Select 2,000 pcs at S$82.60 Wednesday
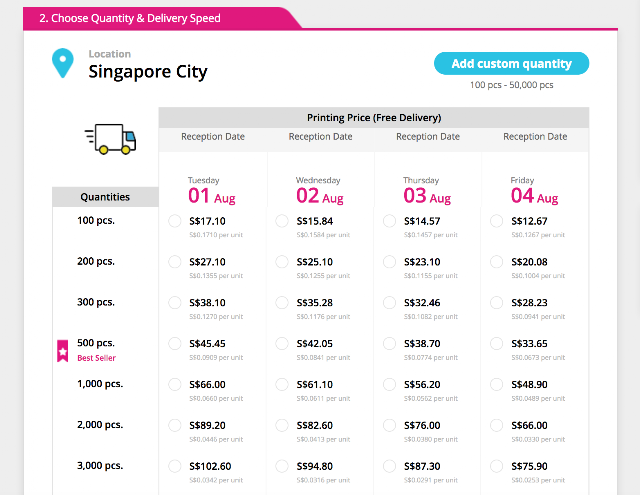 point(282,425)
